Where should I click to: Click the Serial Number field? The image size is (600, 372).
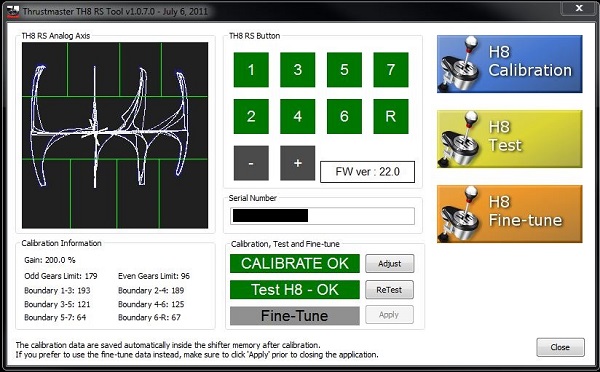pyautogui.click(x=322, y=216)
